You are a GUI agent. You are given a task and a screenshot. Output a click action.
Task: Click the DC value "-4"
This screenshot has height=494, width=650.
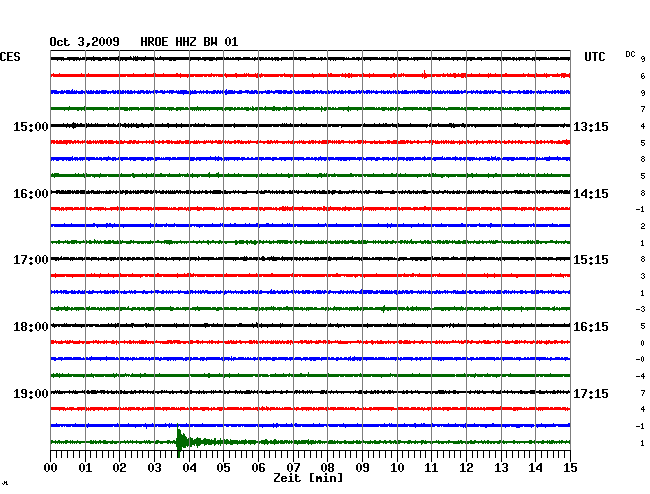(640, 376)
